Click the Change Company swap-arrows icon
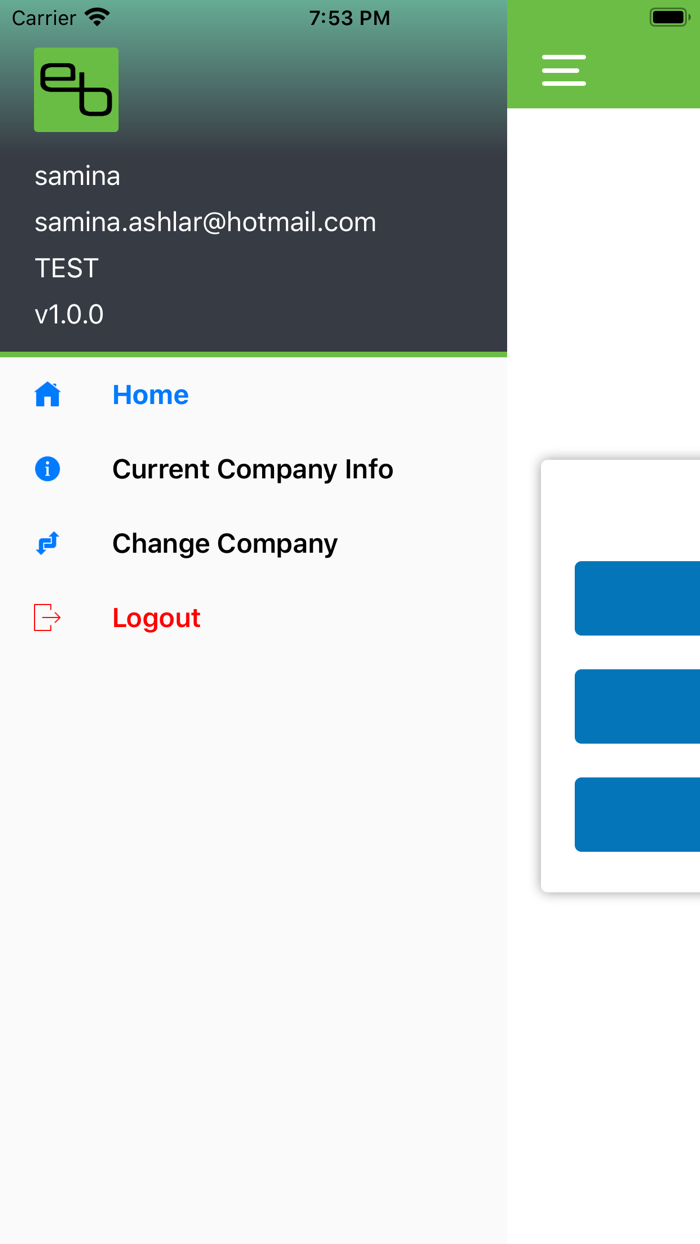This screenshot has width=700, height=1244. (47, 543)
